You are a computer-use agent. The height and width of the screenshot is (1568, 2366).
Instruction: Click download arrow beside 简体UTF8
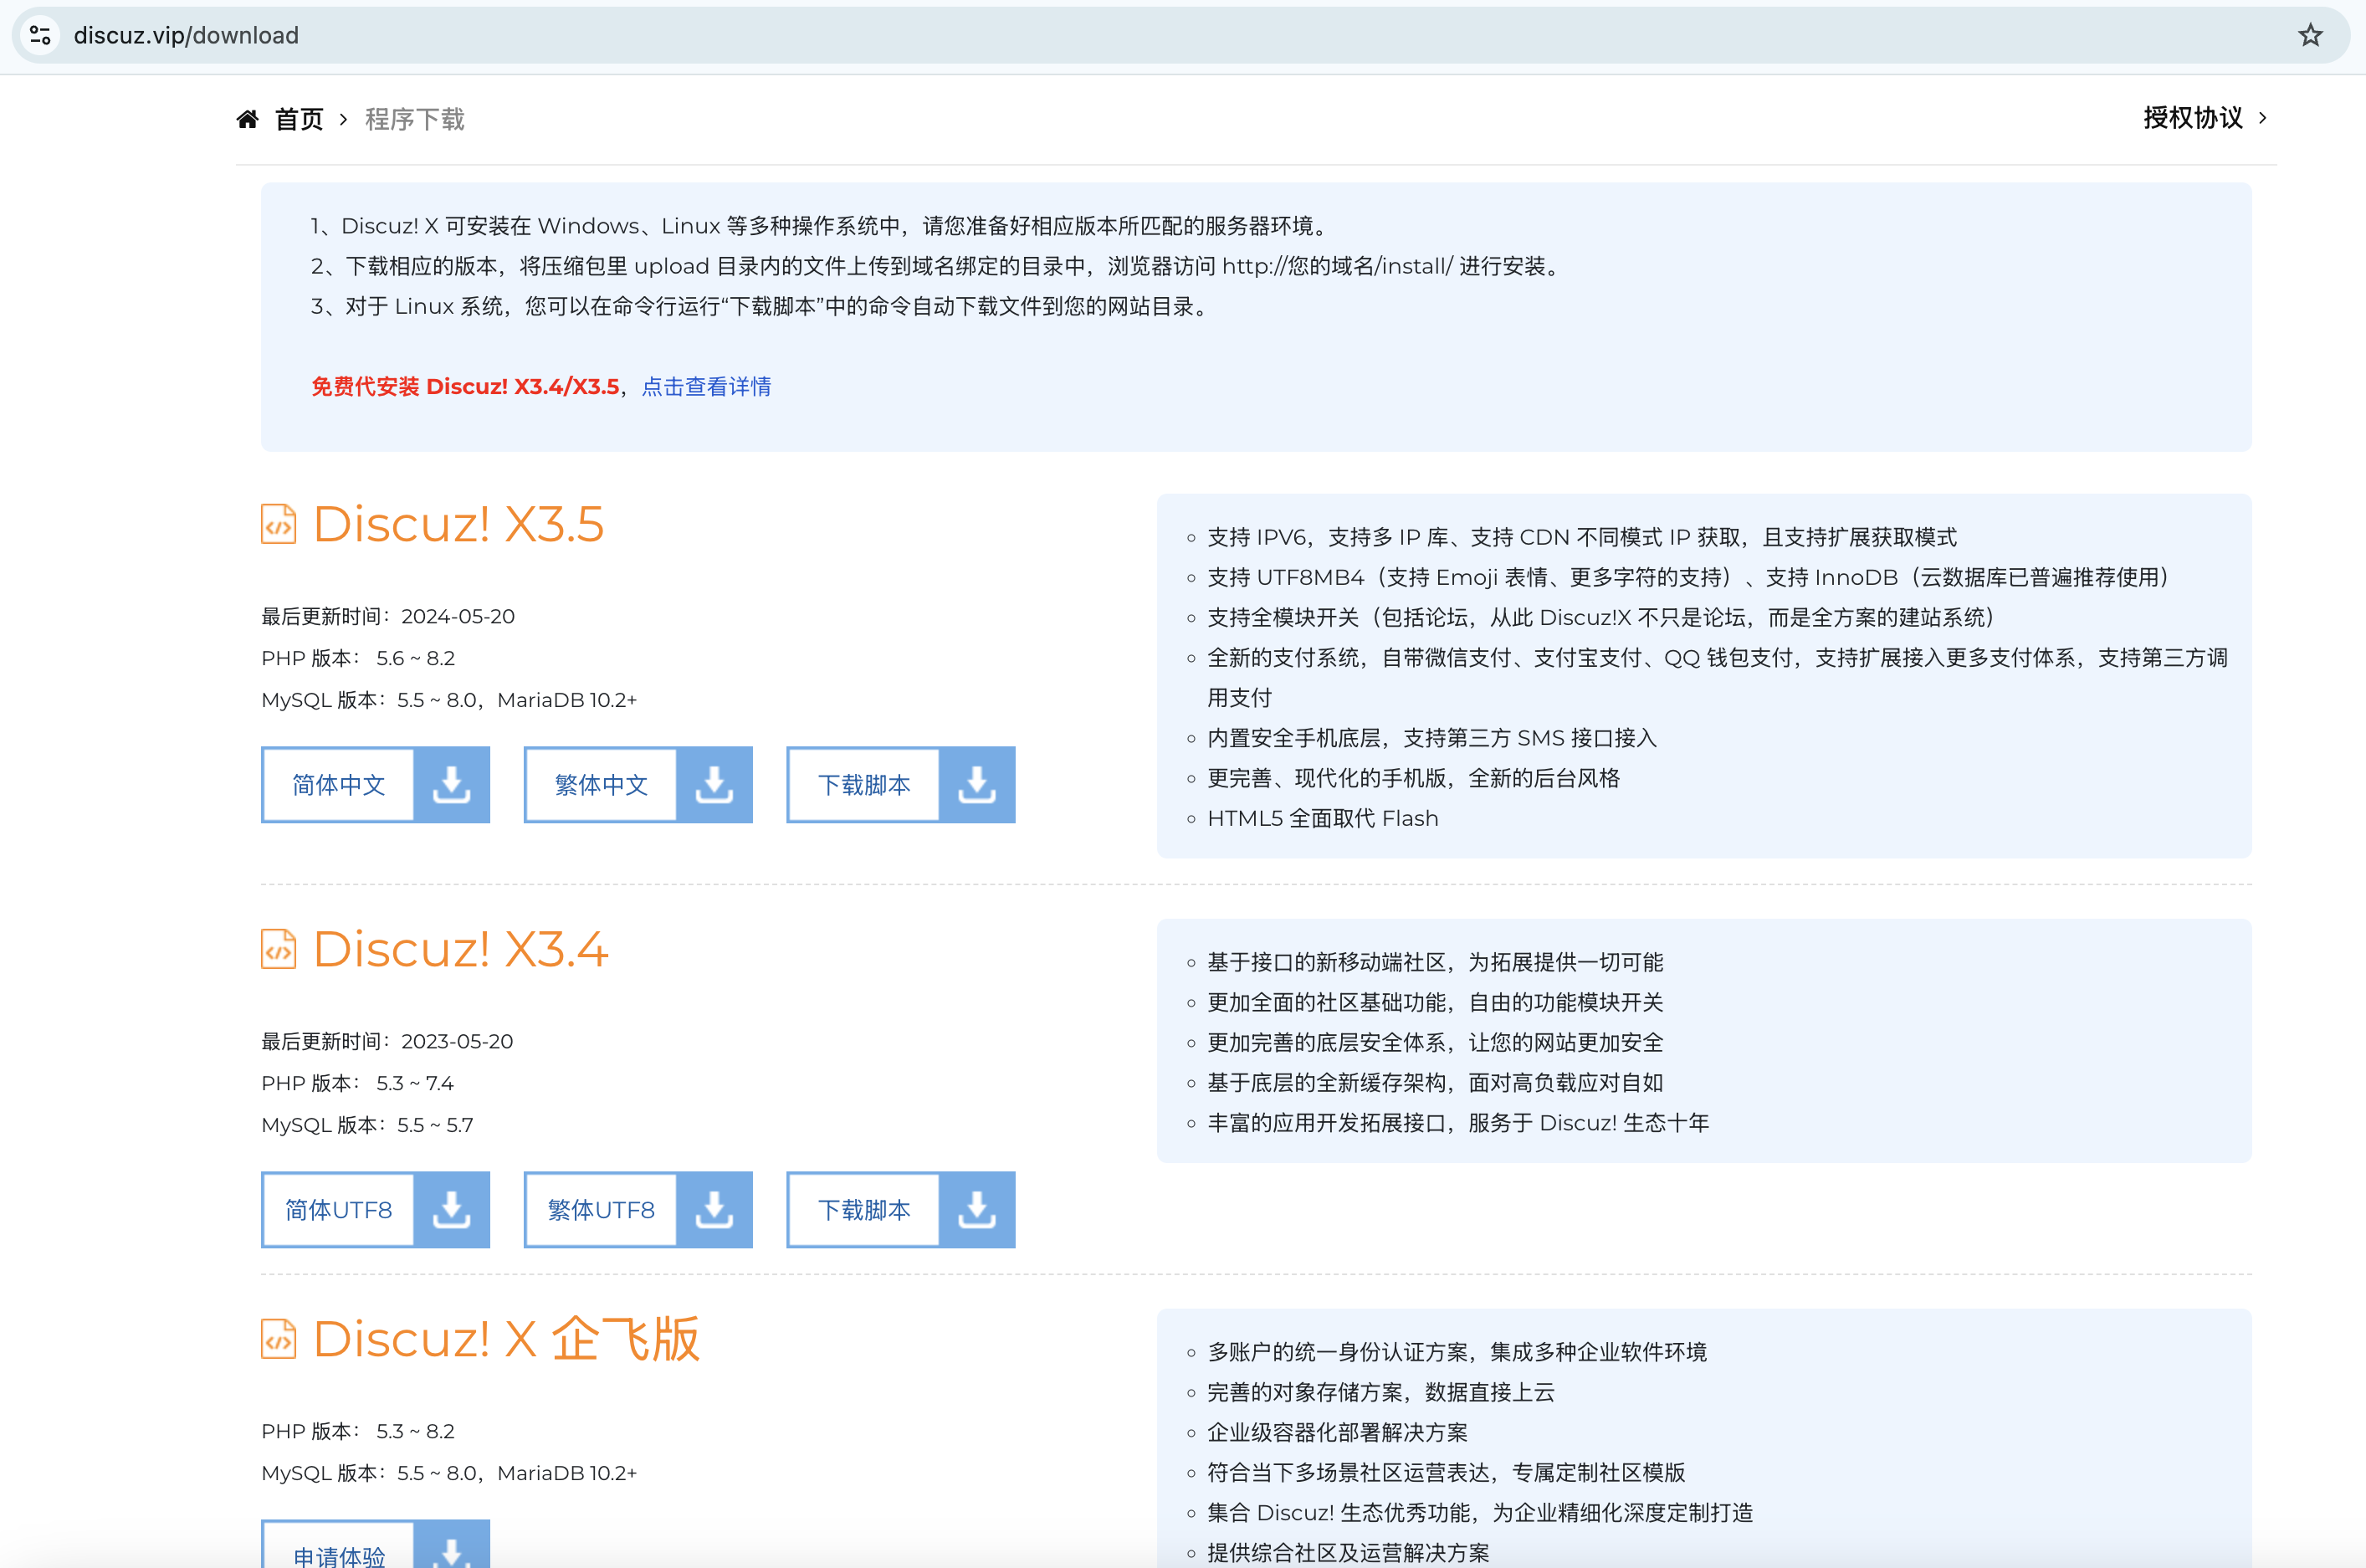point(452,1210)
